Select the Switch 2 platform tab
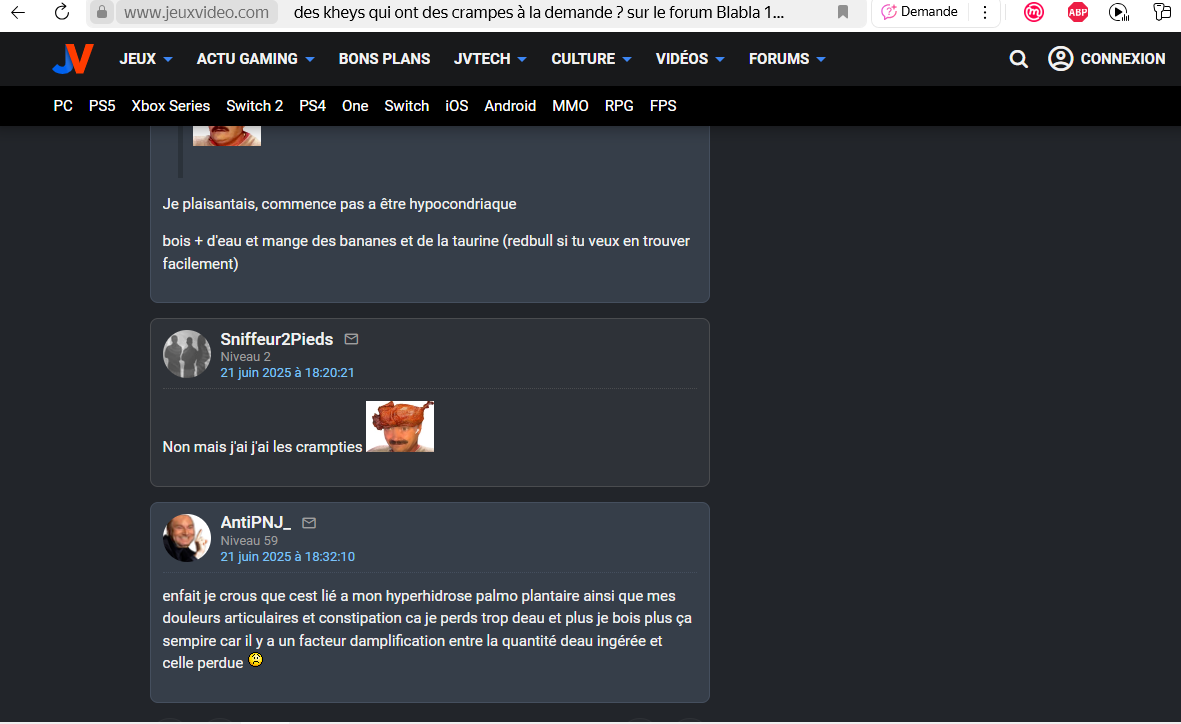This screenshot has height=724, width=1181. (x=255, y=106)
